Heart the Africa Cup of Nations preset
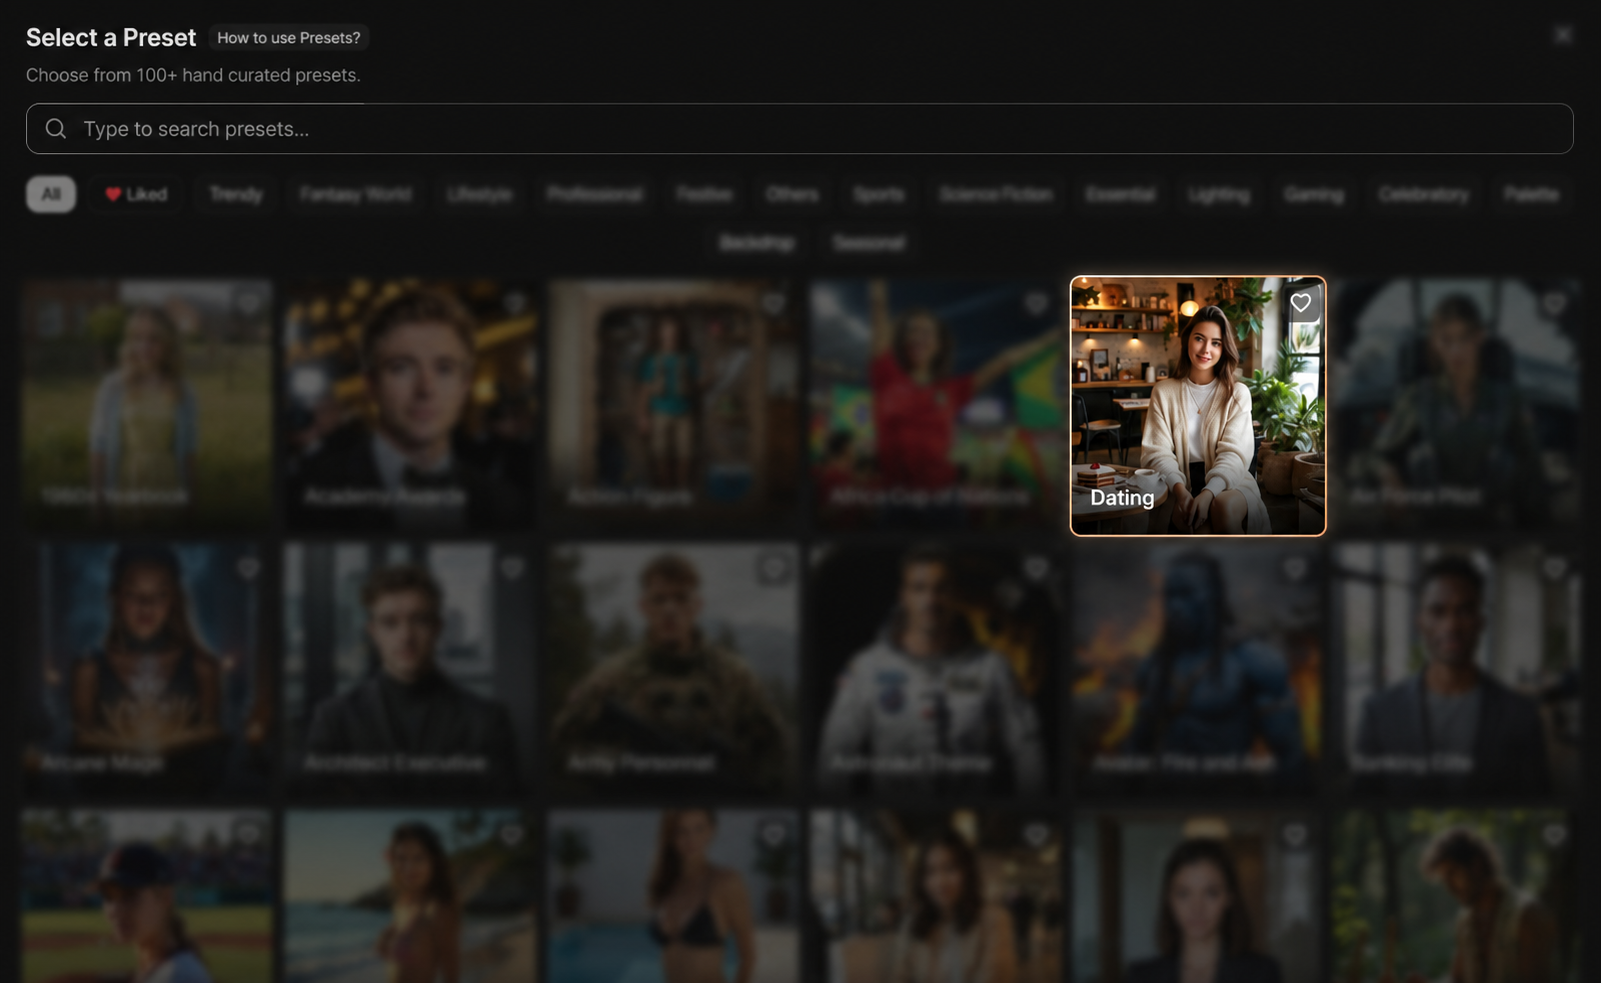This screenshot has width=1601, height=983. [1036, 303]
